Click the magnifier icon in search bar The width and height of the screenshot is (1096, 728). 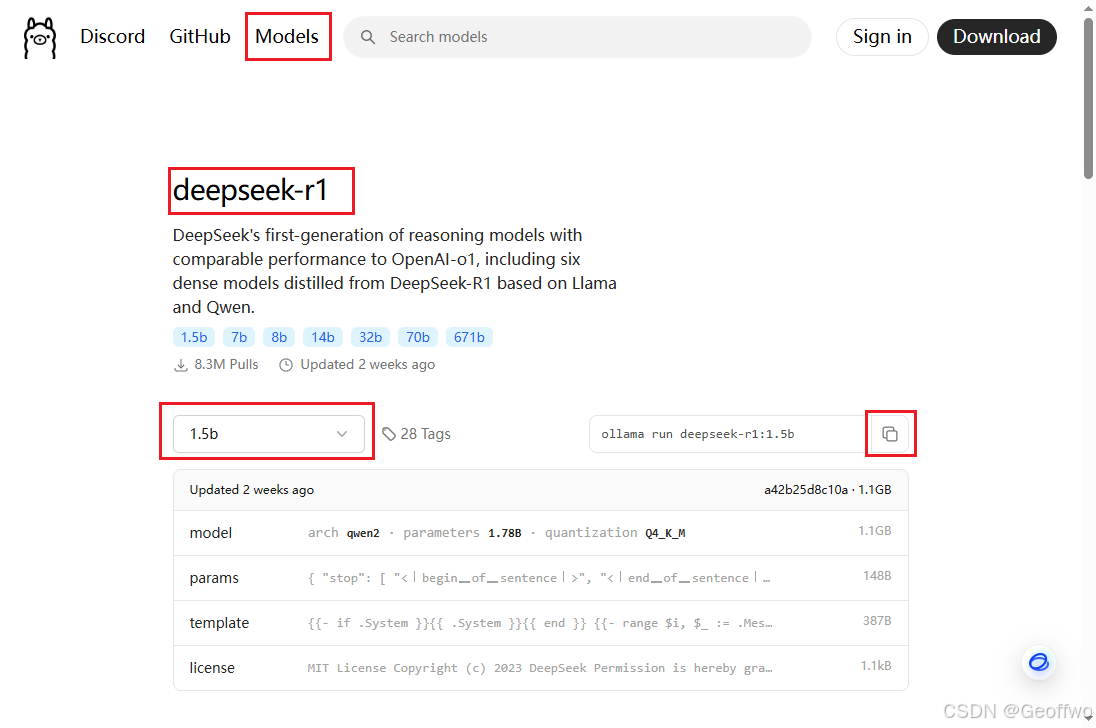pyautogui.click(x=368, y=37)
